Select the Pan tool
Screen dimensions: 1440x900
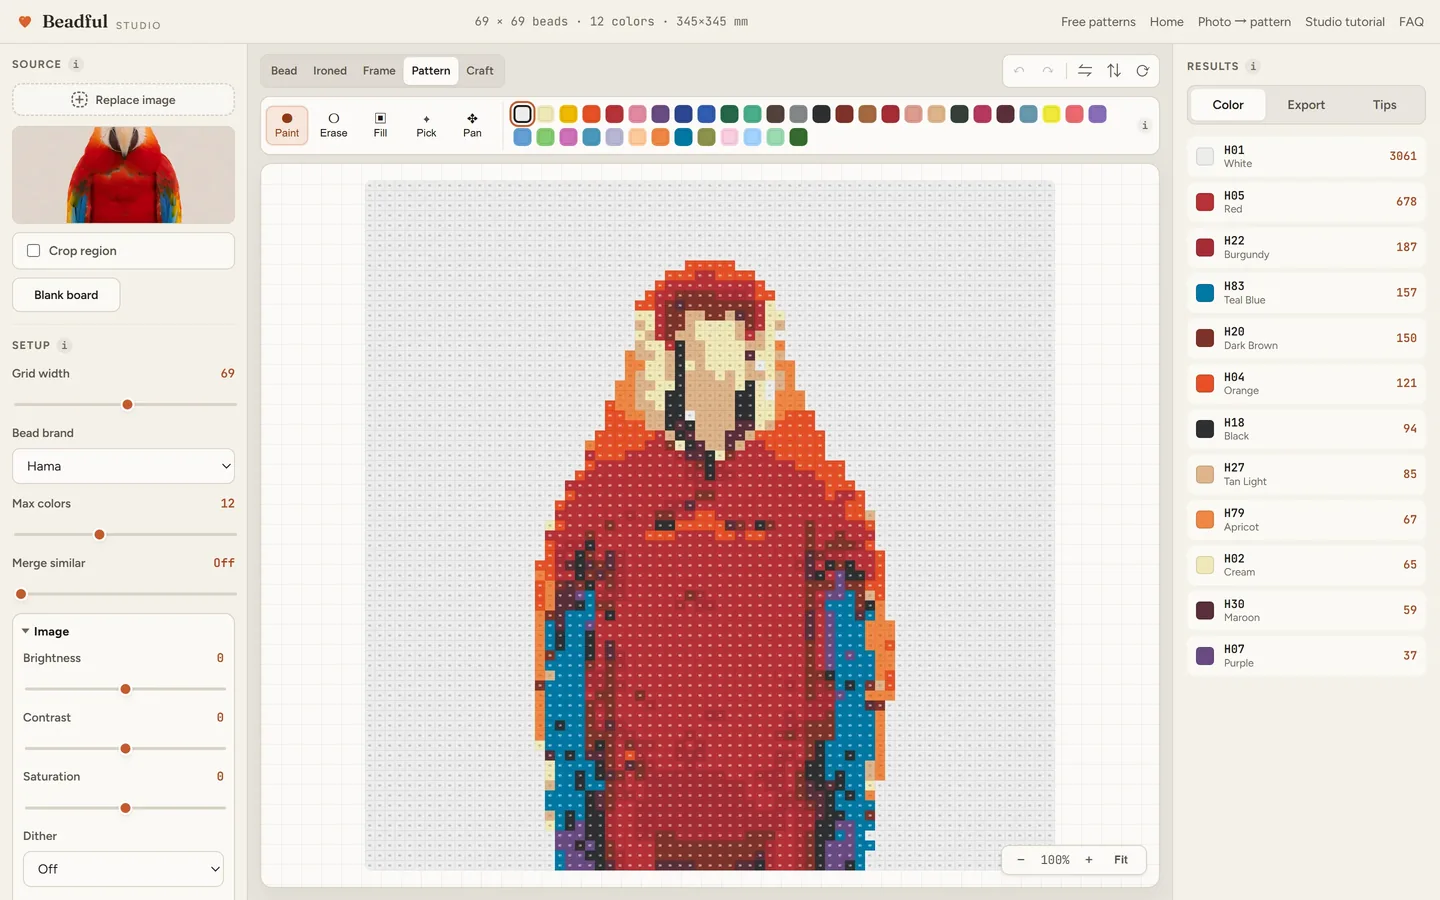[x=472, y=125]
